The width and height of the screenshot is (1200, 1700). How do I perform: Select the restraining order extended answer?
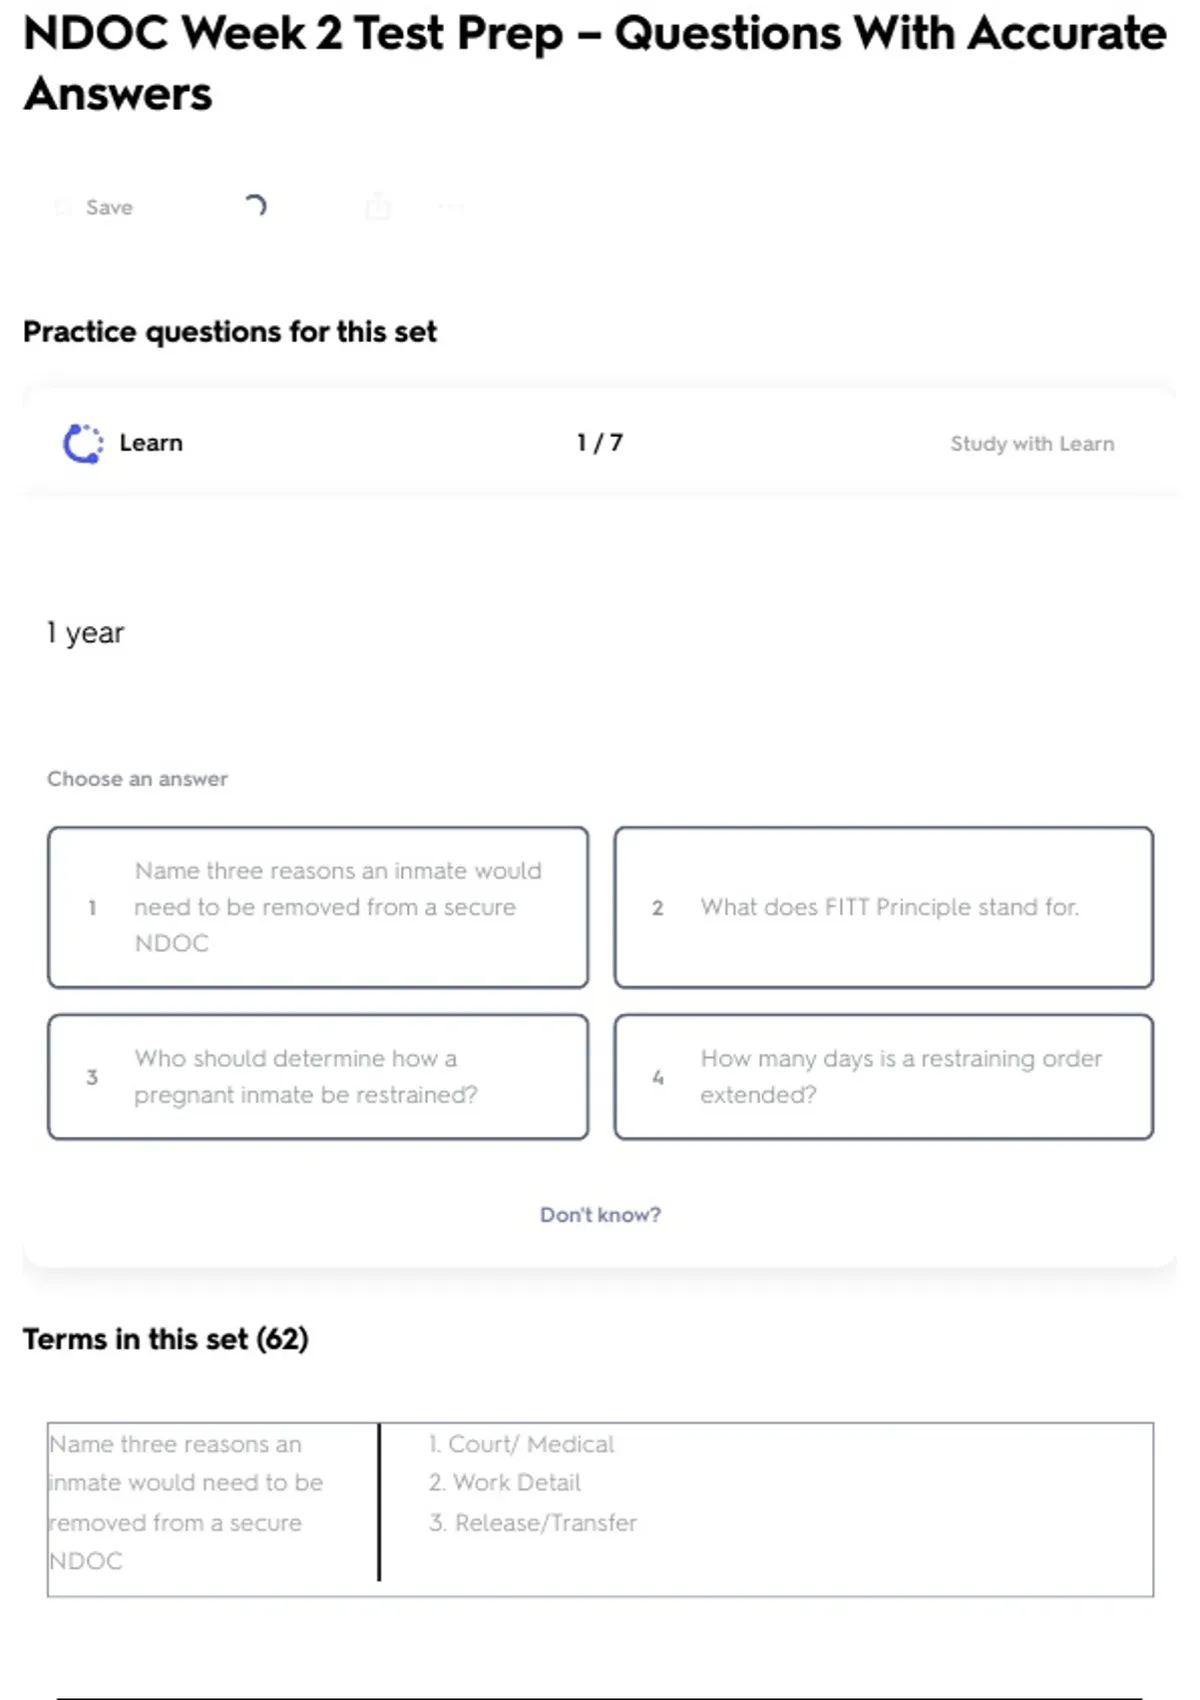pyautogui.click(x=883, y=1077)
